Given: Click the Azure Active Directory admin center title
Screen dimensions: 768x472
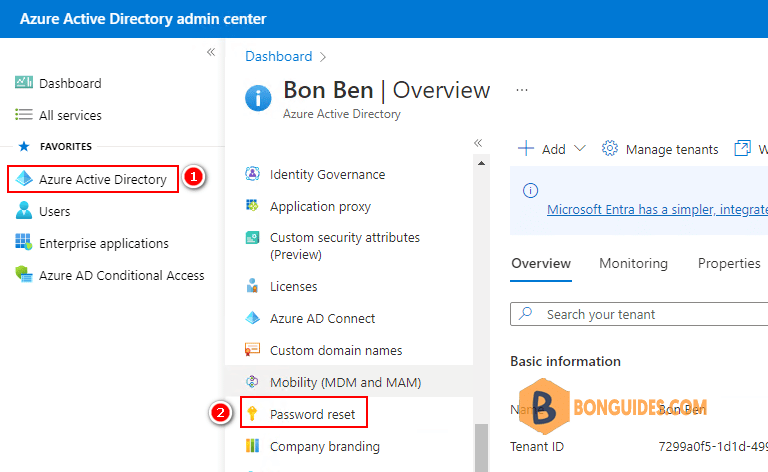Looking at the screenshot, I should 143,19.
